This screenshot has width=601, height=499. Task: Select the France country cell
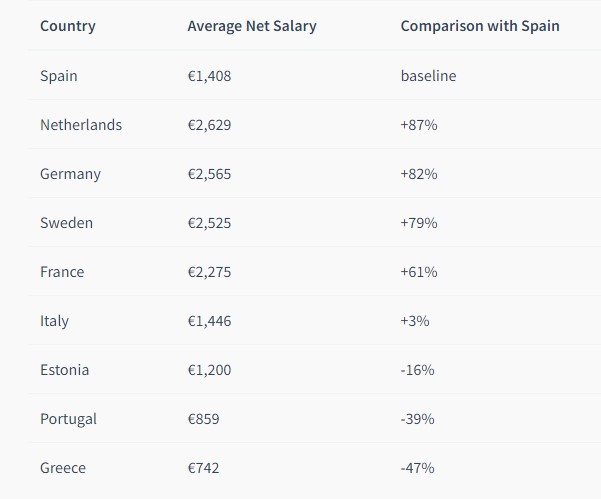tap(62, 272)
